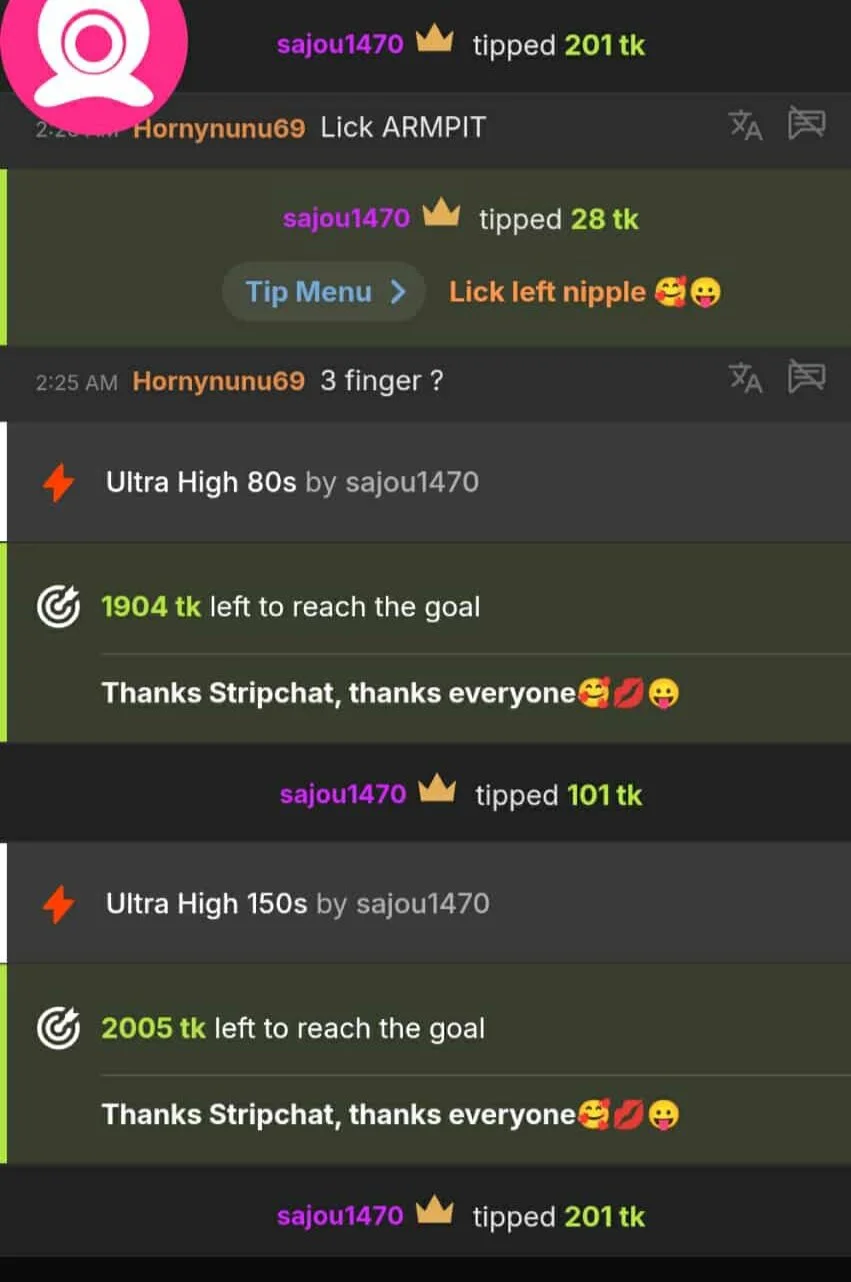Open sajou1470 profile on 101 tk tip

(343, 794)
